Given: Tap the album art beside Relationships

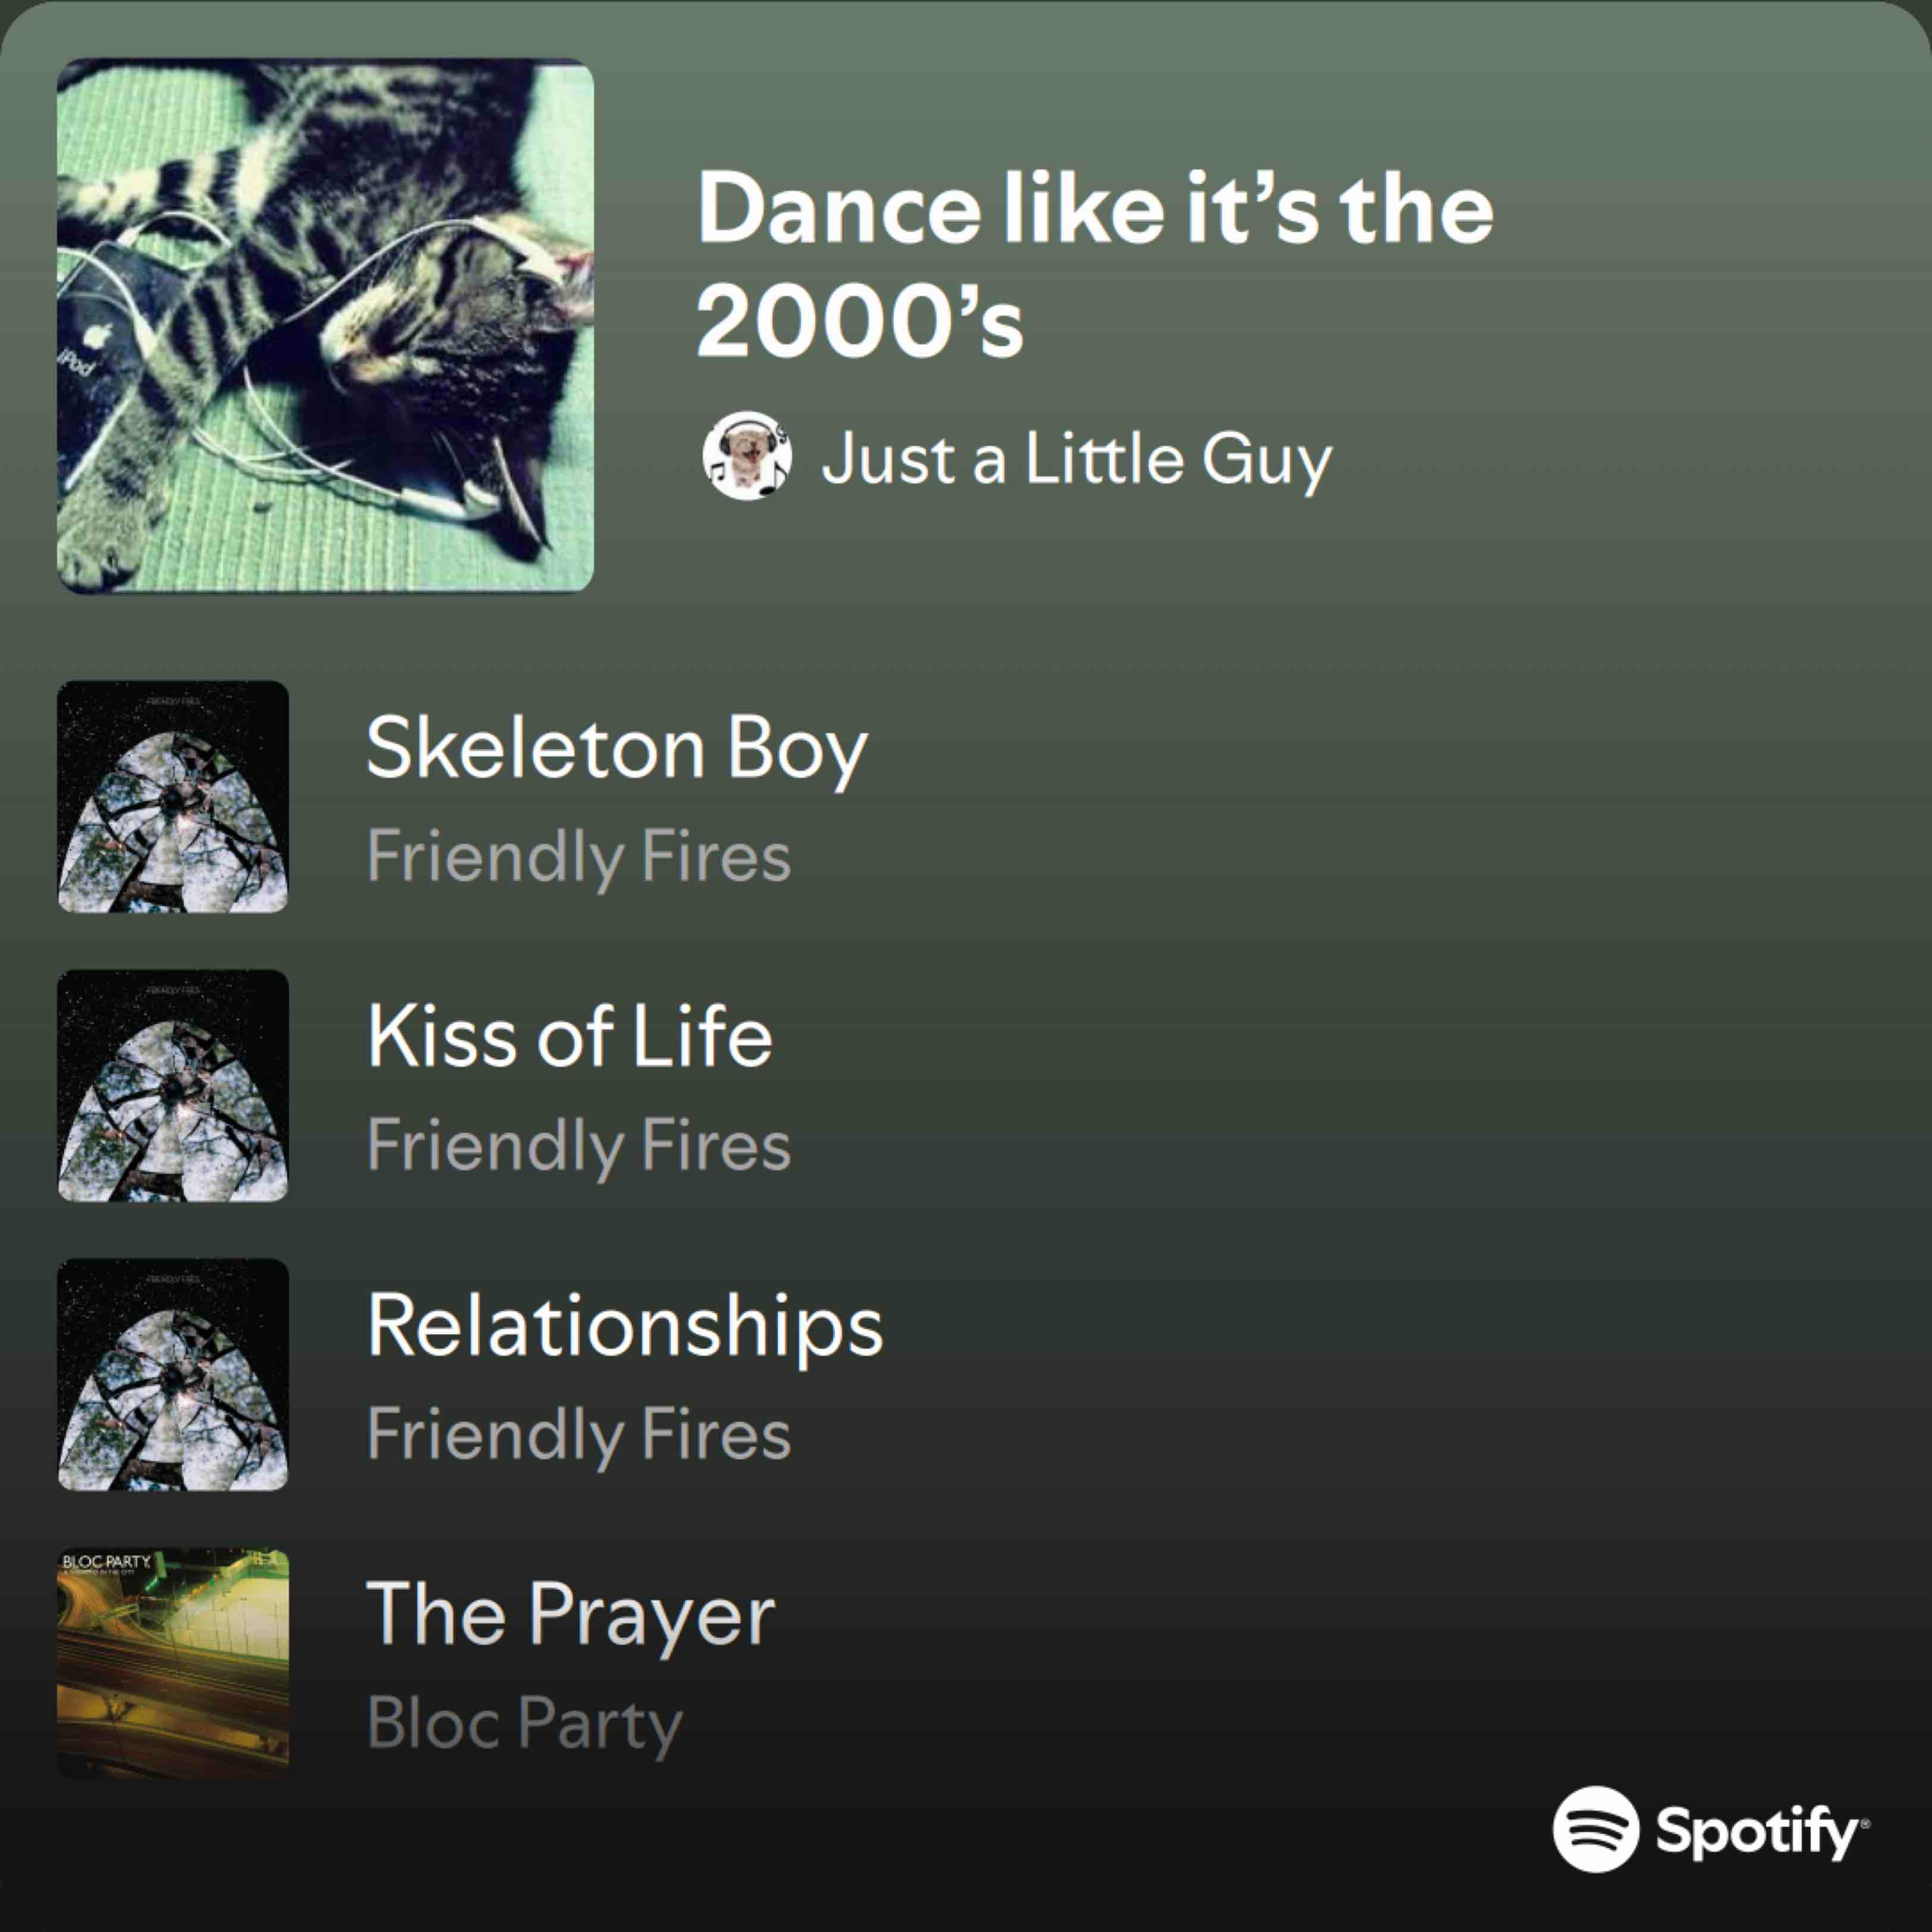Looking at the screenshot, I should pyautogui.click(x=173, y=1374).
